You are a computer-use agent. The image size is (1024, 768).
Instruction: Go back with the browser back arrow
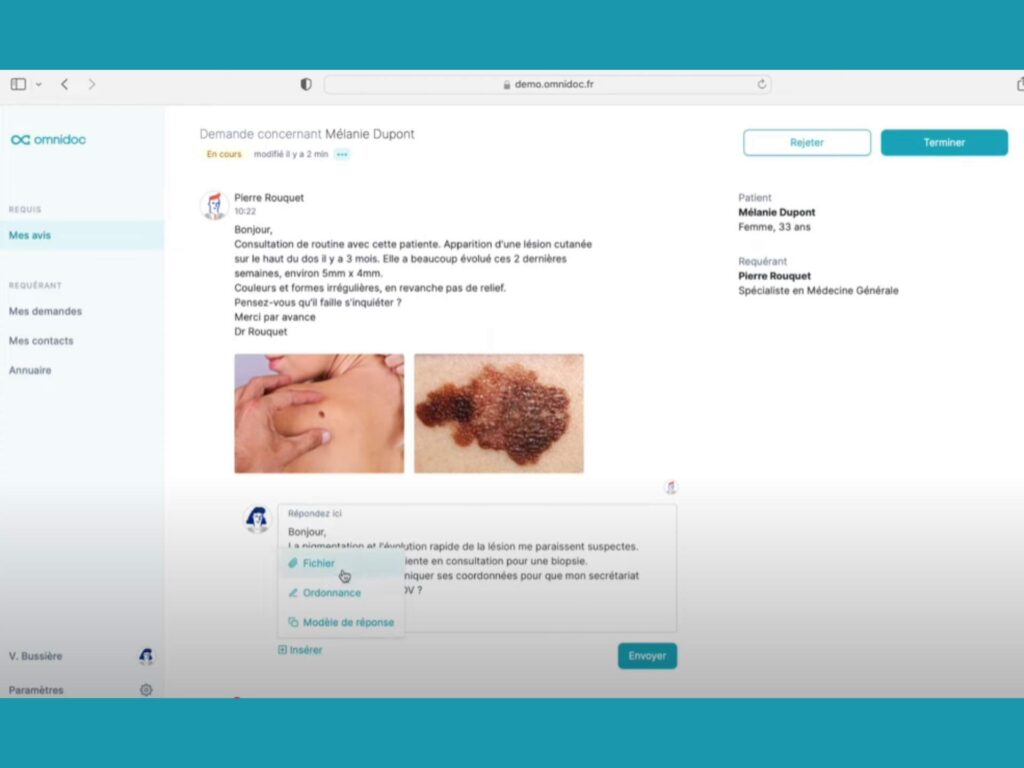point(65,84)
